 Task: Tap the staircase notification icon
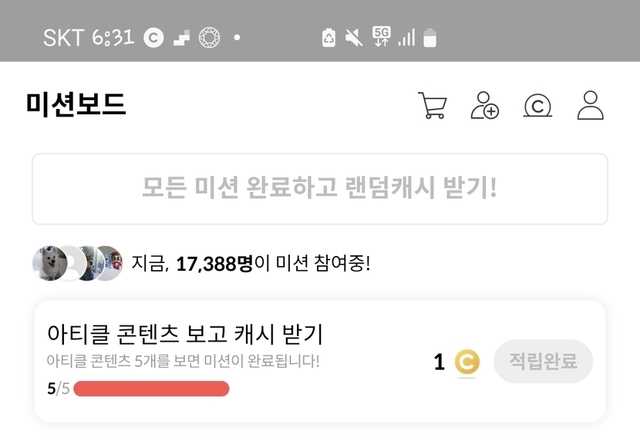click(182, 38)
